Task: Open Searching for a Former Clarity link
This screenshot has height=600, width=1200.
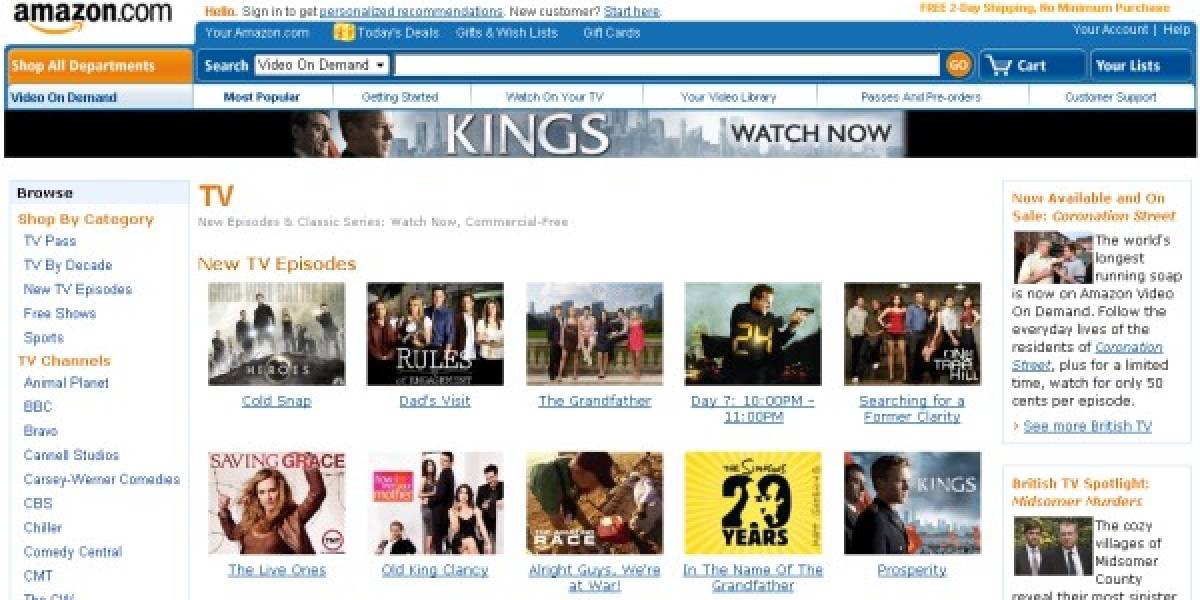Action: click(x=912, y=409)
